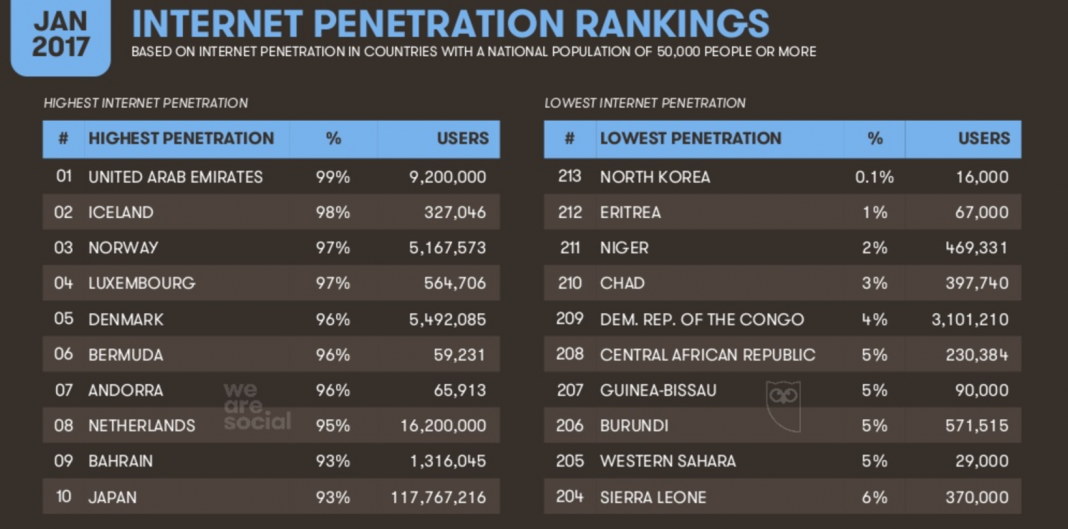The width and height of the screenshot is (1068, 529).
Task: Select the United Arab Emirates row
Action: tap(271, 176)
